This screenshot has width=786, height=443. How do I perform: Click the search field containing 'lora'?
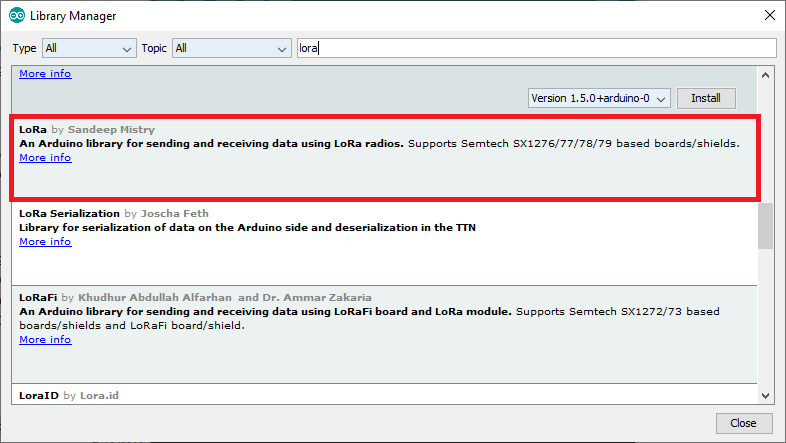tap(535, 48)
